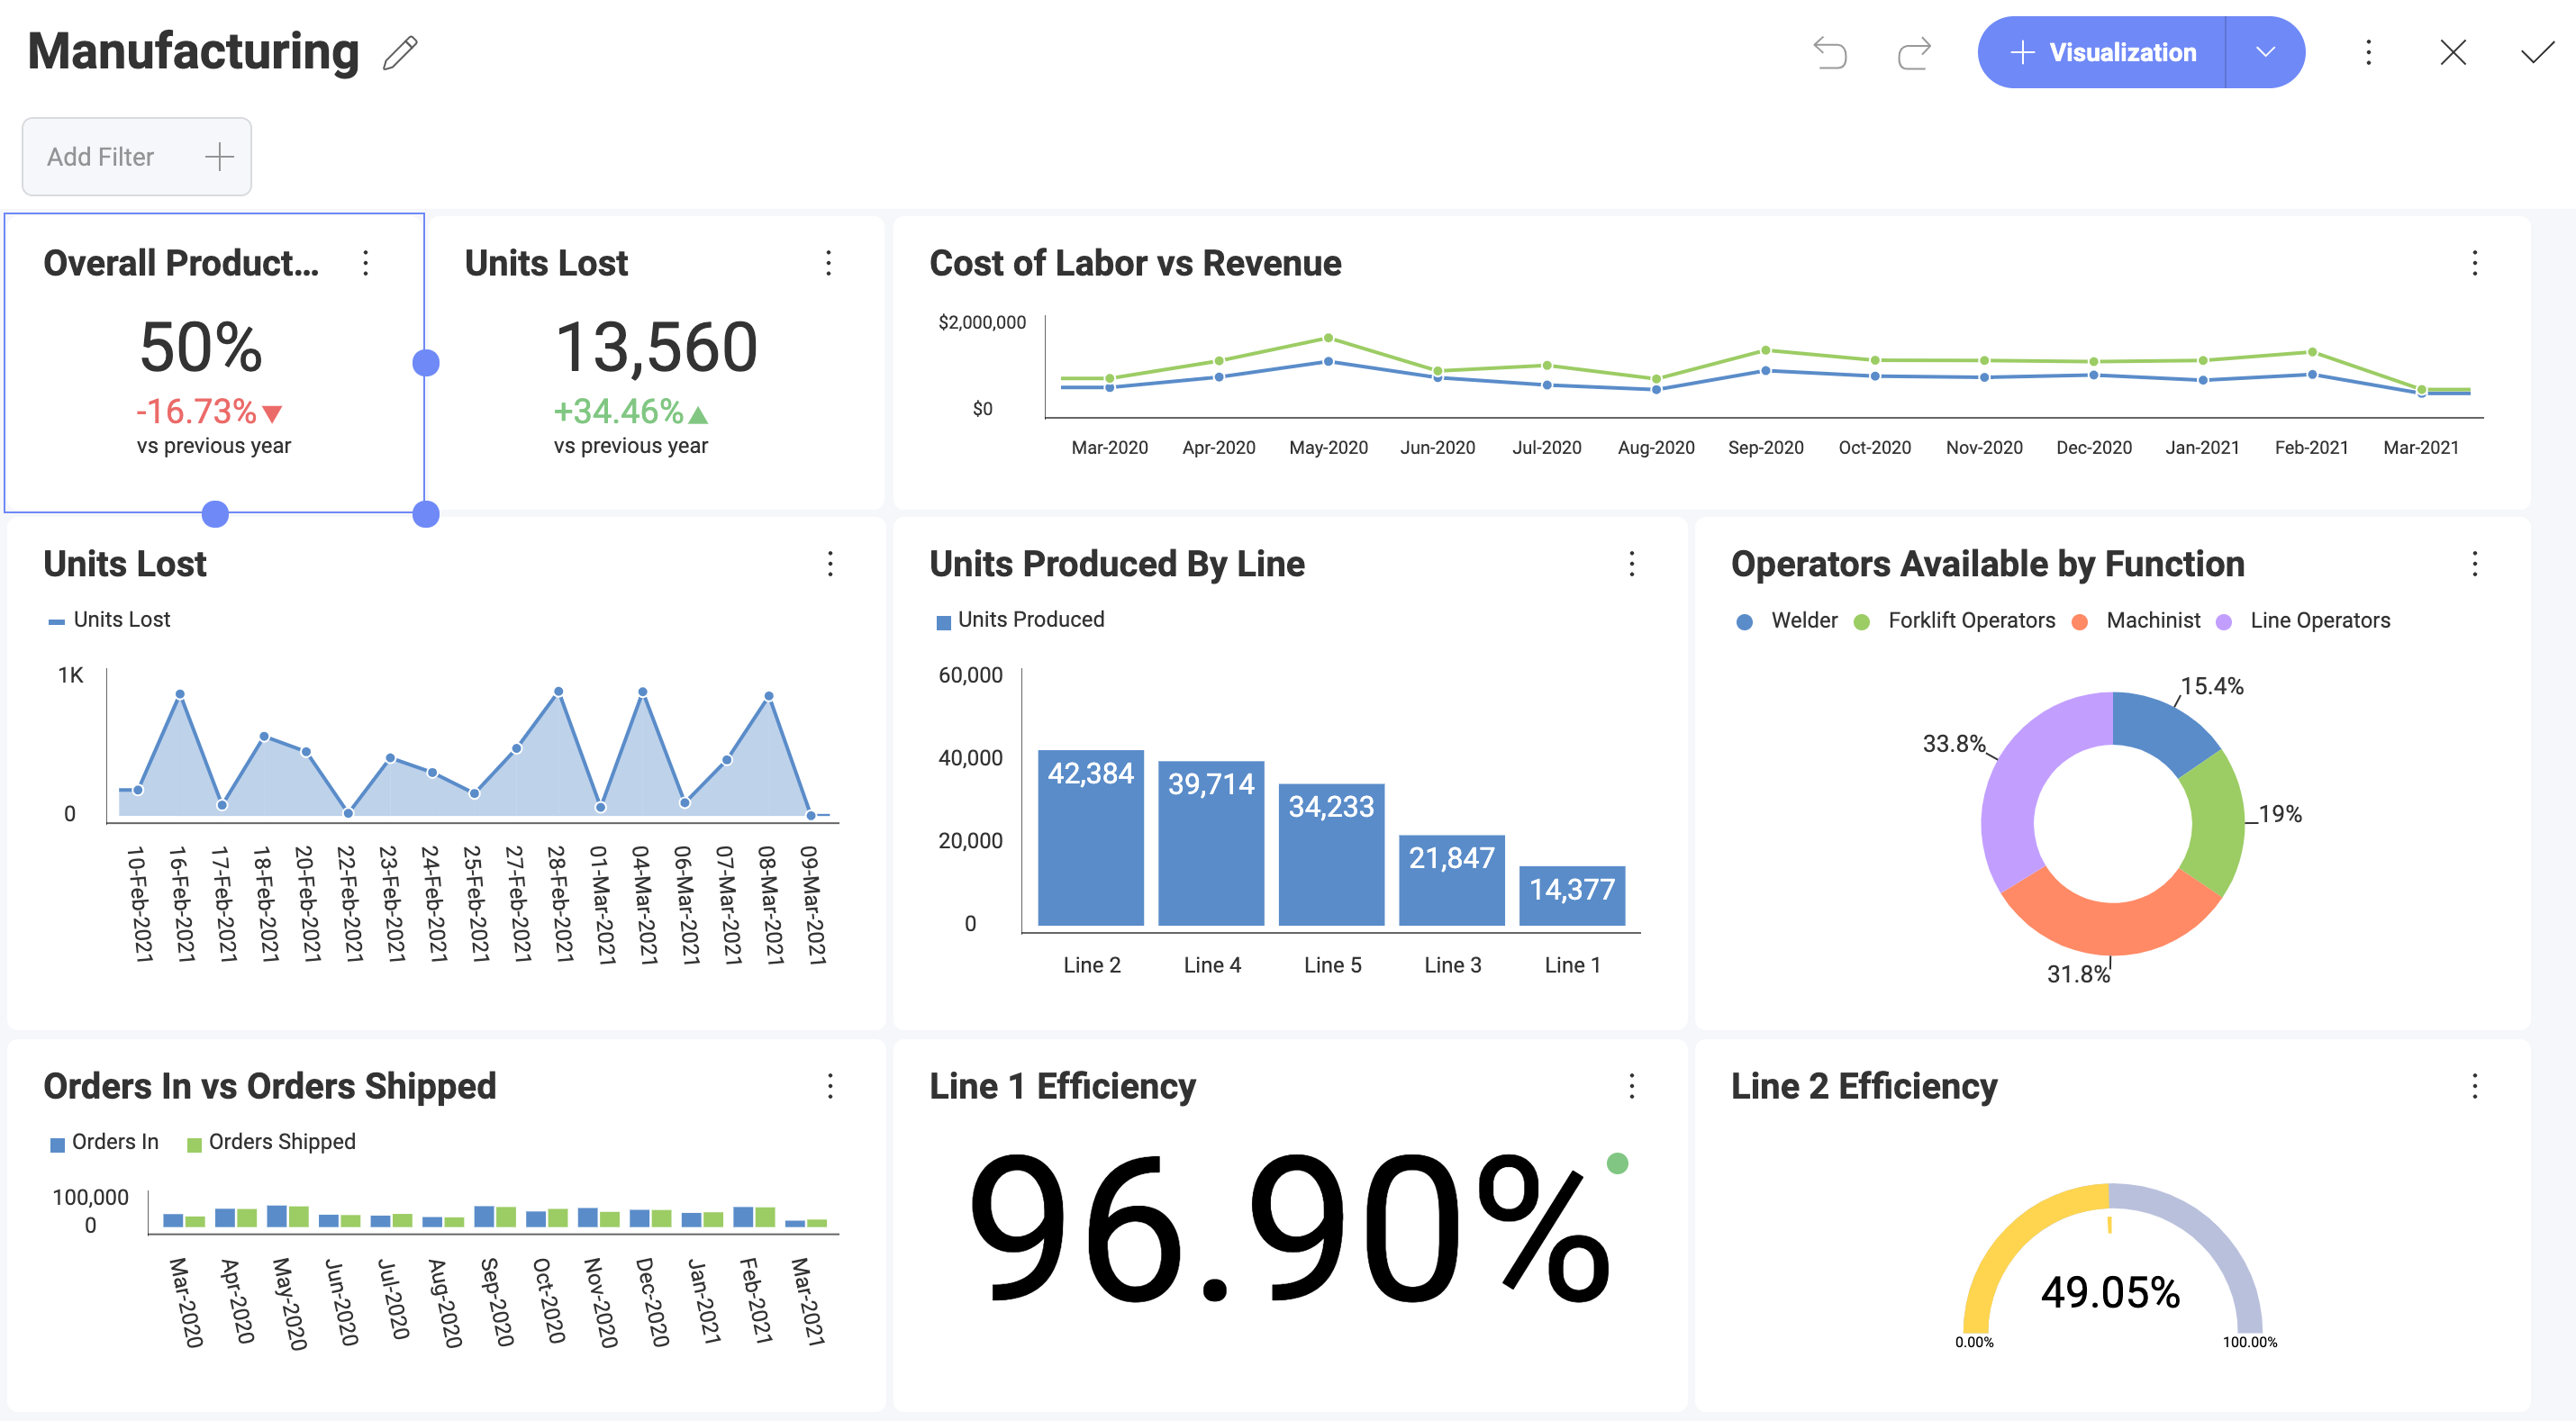
Task: Open the Overall Production tile options menu
Action: [x=365, y=263]
